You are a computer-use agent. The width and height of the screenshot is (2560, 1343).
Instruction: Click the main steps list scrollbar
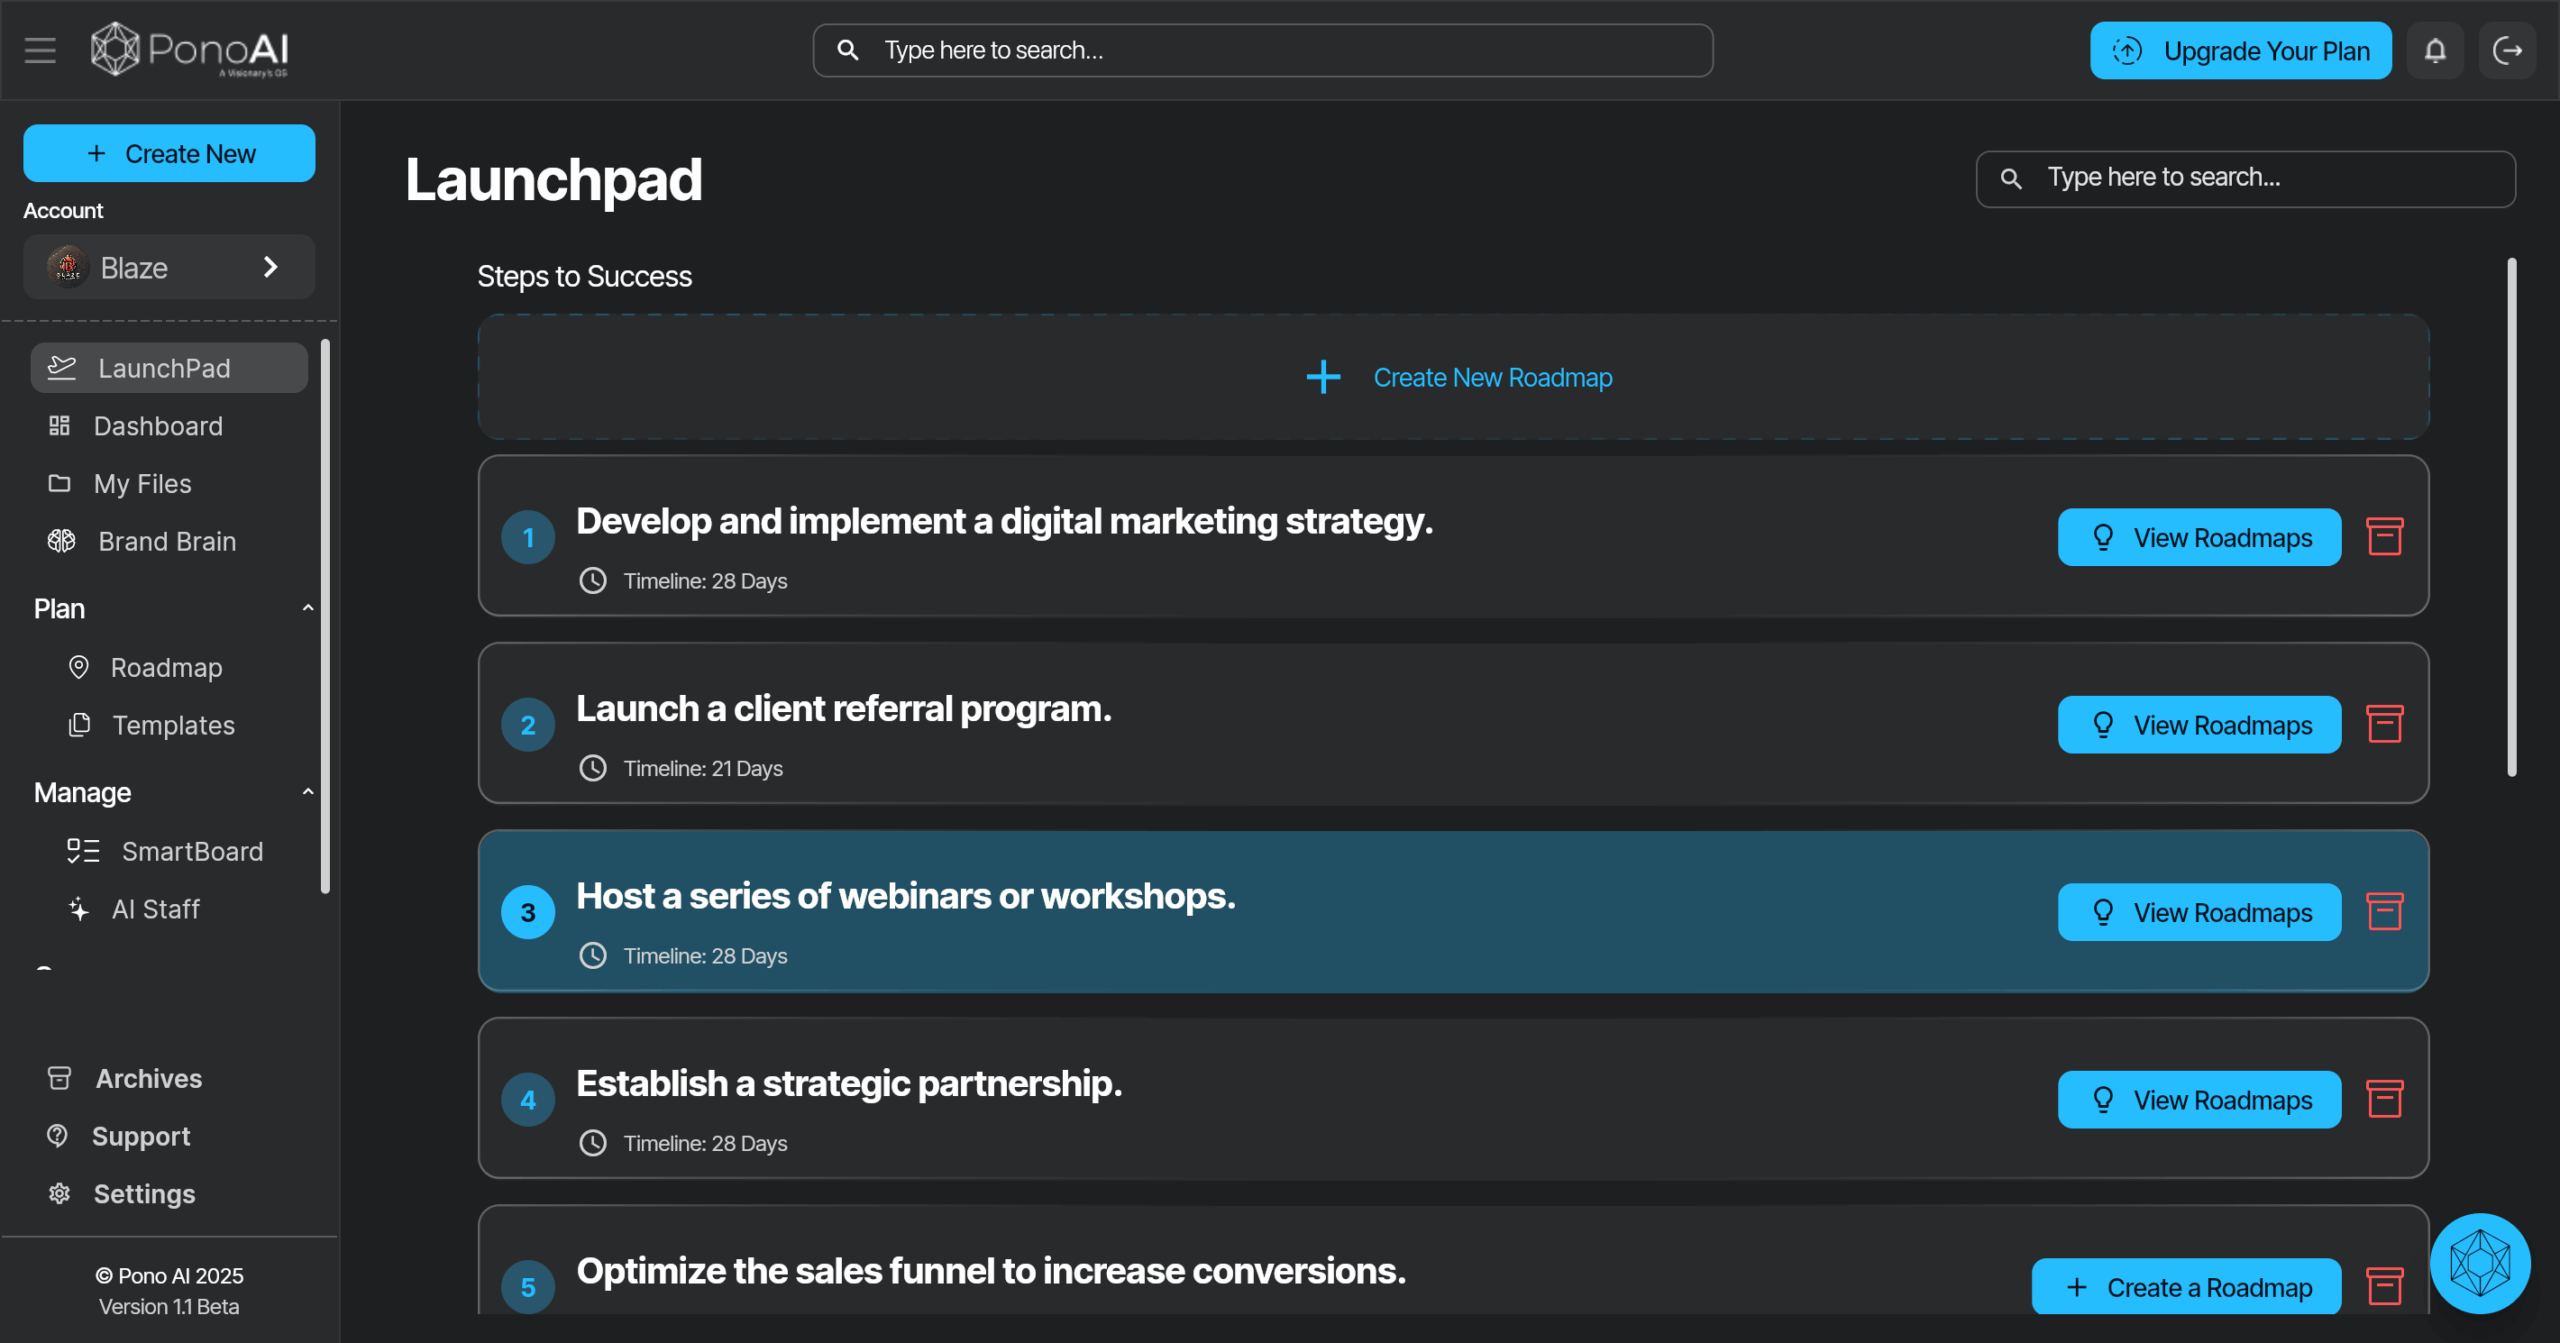pos(2511,516)
